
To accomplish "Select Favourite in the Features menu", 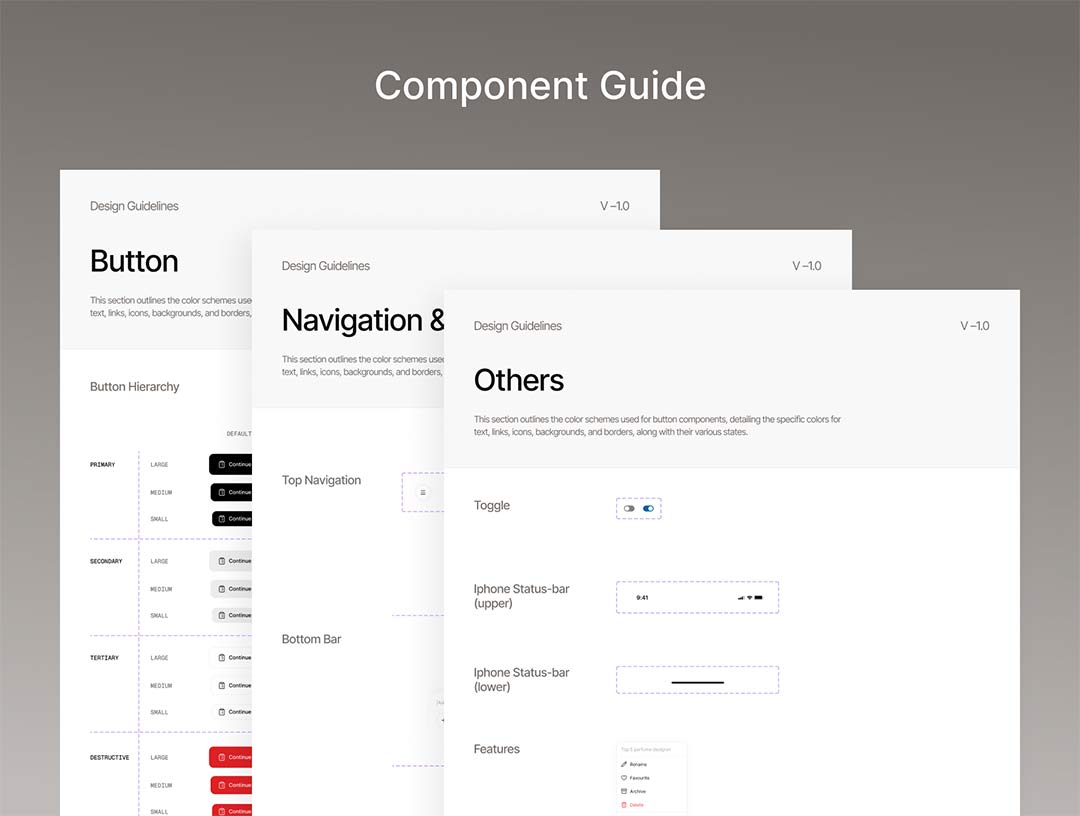I will point(640,777).
